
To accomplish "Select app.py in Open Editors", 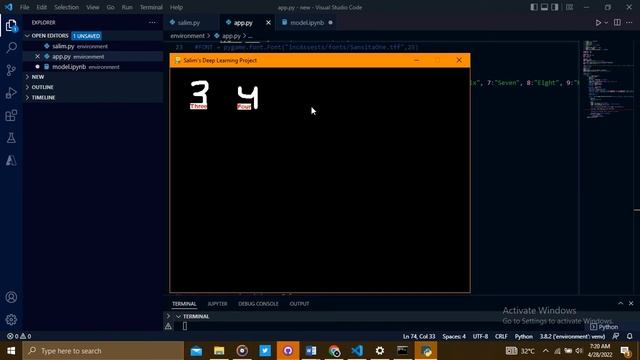I will point(93,56).
